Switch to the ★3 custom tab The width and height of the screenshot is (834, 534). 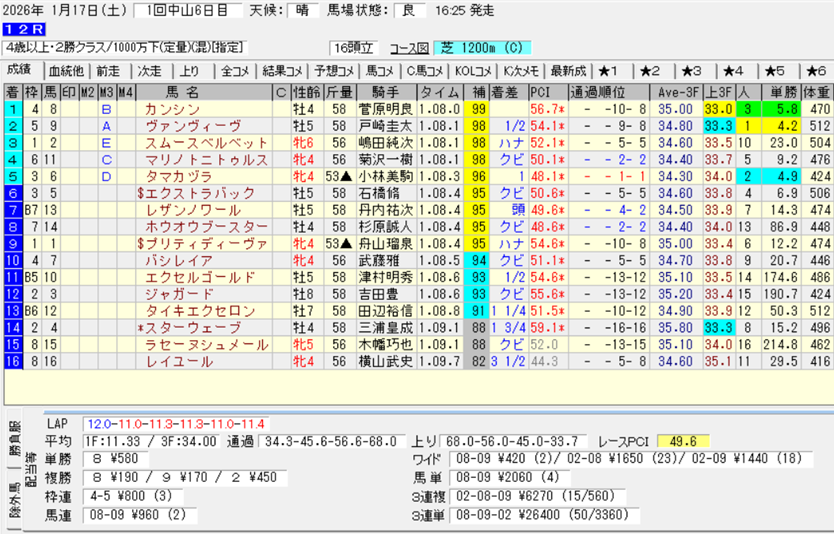click(x=692, y=71)
